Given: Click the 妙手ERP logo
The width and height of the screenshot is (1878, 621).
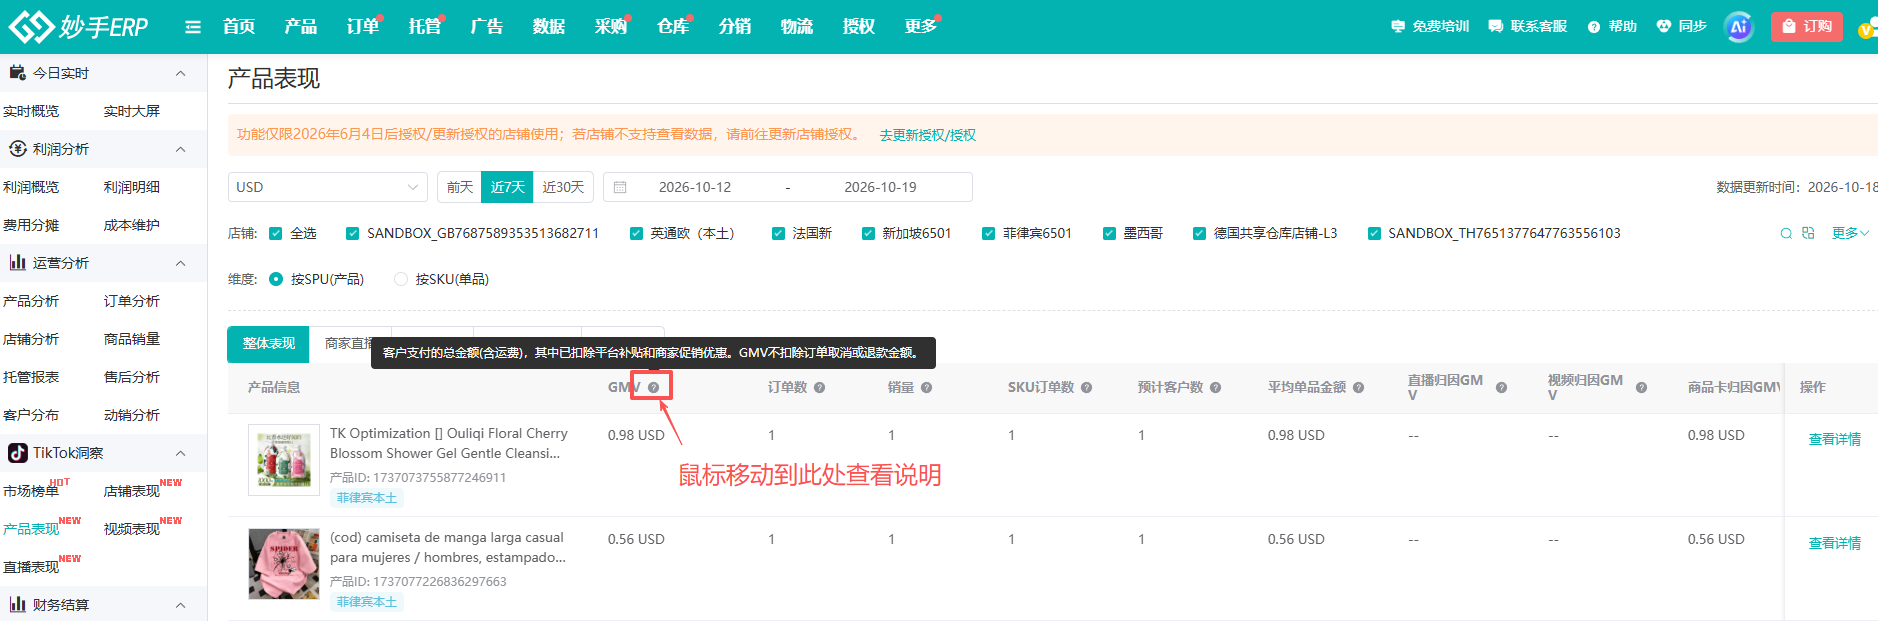Looking at the screenshot, I should click(x=78, y=27).
